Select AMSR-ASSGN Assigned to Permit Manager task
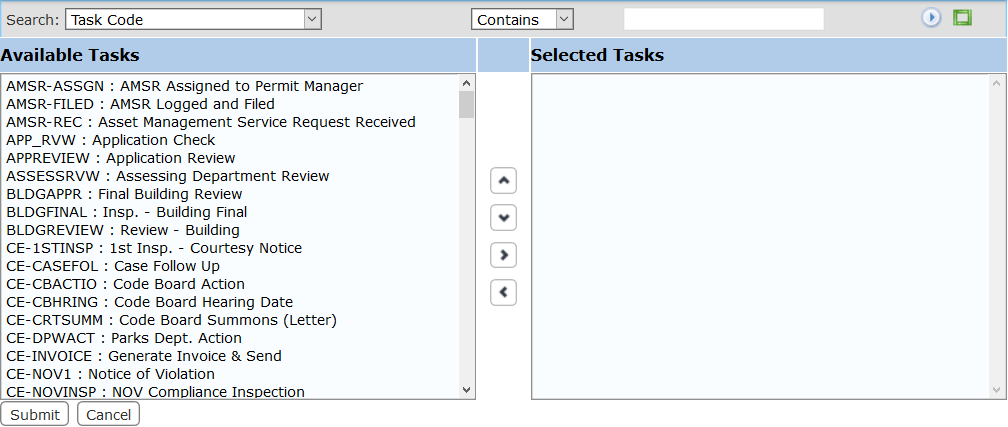 (x=184, y=86)
